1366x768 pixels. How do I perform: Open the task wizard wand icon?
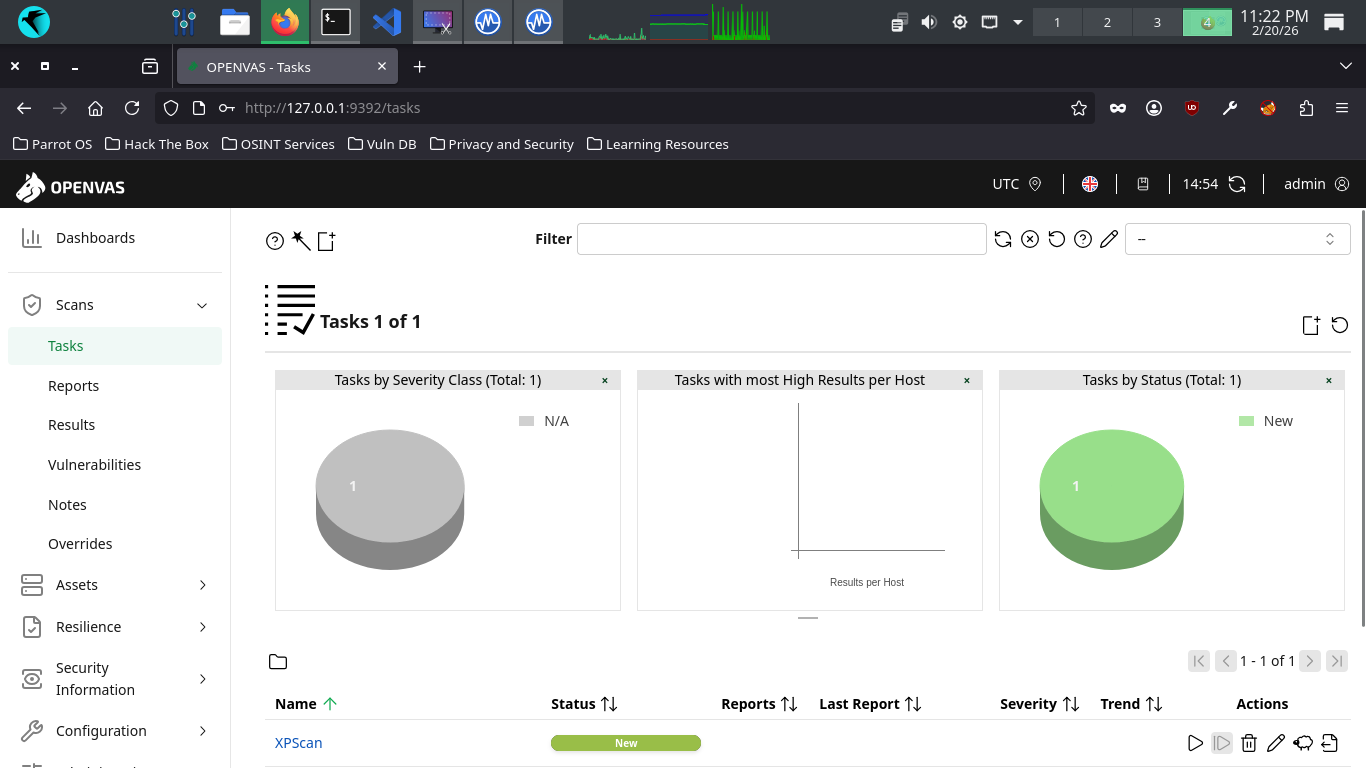(x=301, y=240)
